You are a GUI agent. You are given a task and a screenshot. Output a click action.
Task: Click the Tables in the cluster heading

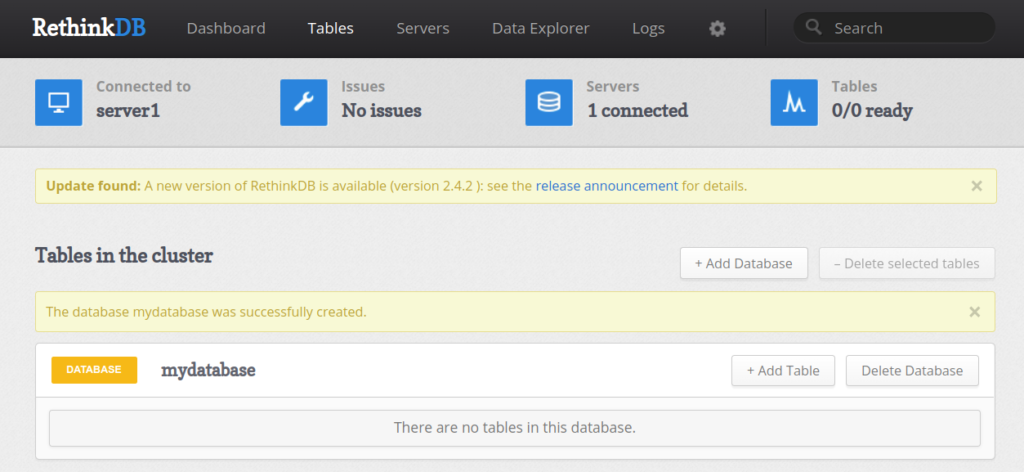(x=124, y=255)
